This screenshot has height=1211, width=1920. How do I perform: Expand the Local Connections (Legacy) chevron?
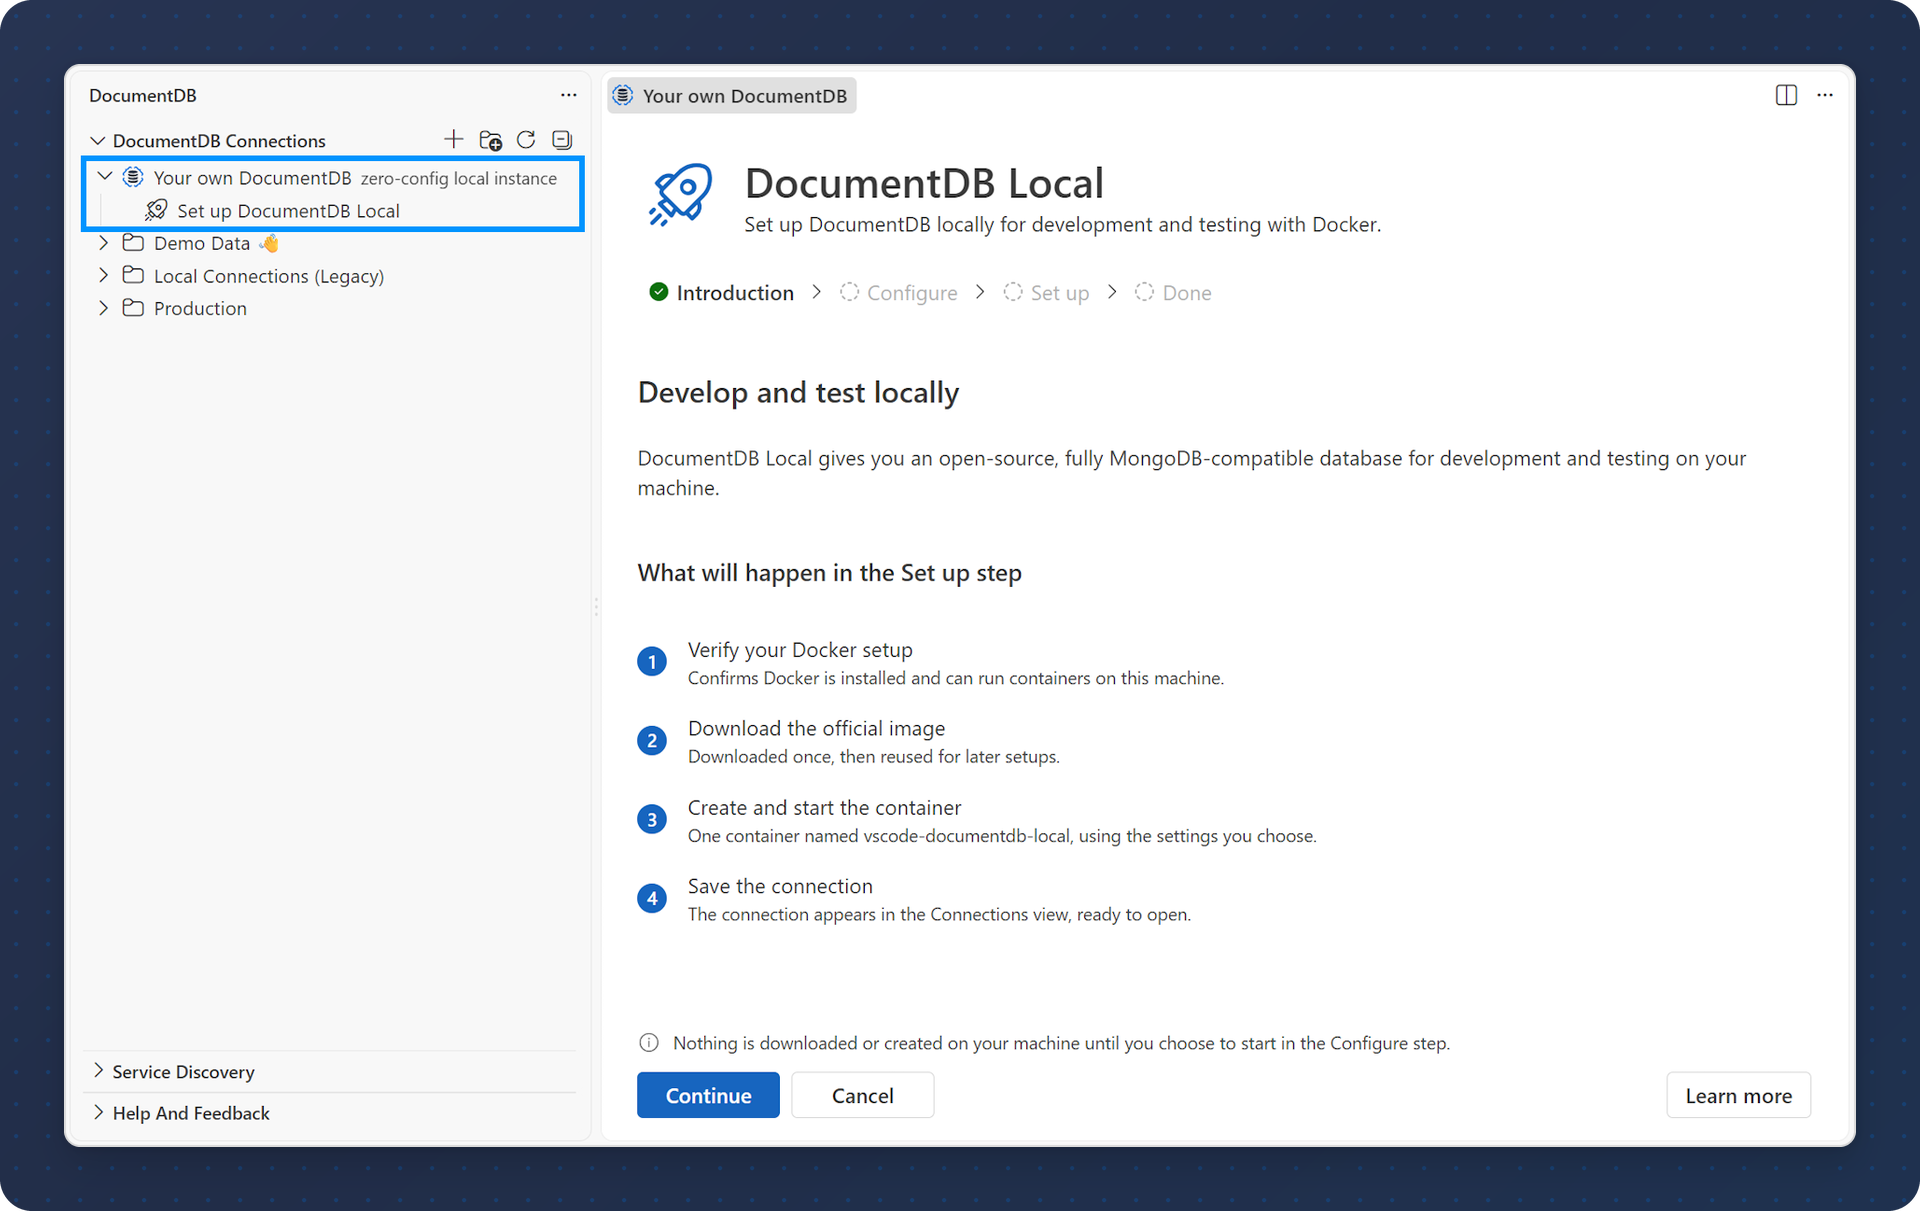(x=104, y=275)
